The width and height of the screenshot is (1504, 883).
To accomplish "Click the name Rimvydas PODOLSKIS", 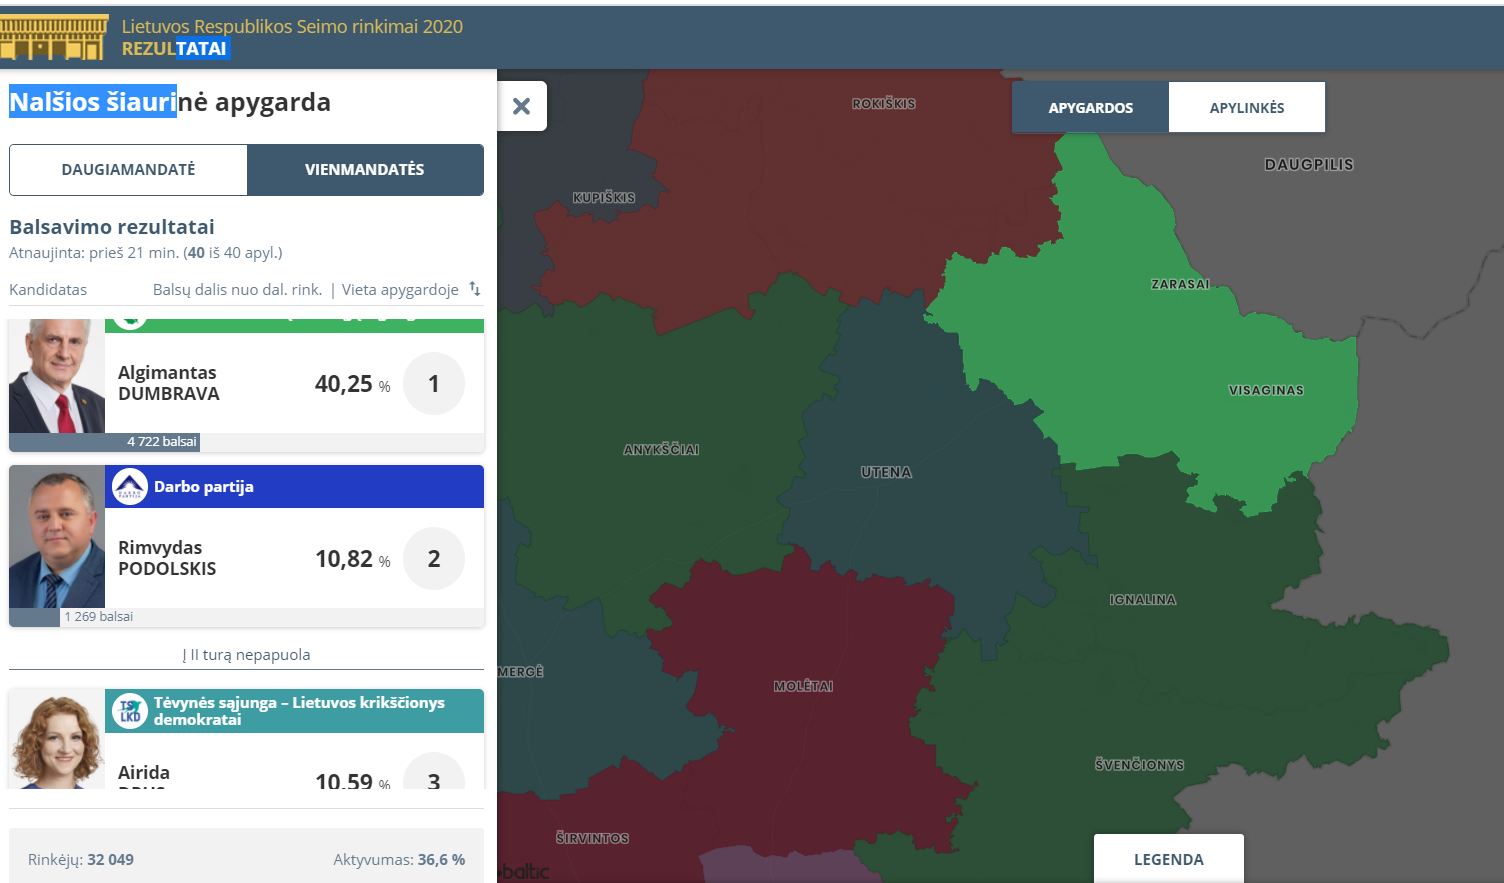I will coord(167,558).
